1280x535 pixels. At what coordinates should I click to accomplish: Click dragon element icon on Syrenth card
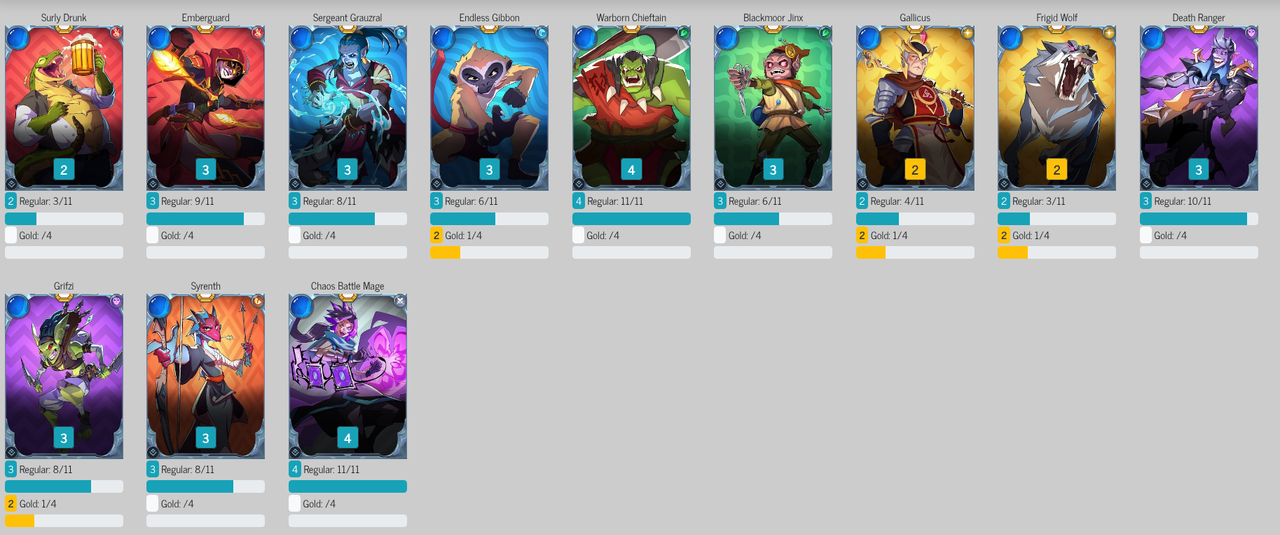(x=258, y=300)
